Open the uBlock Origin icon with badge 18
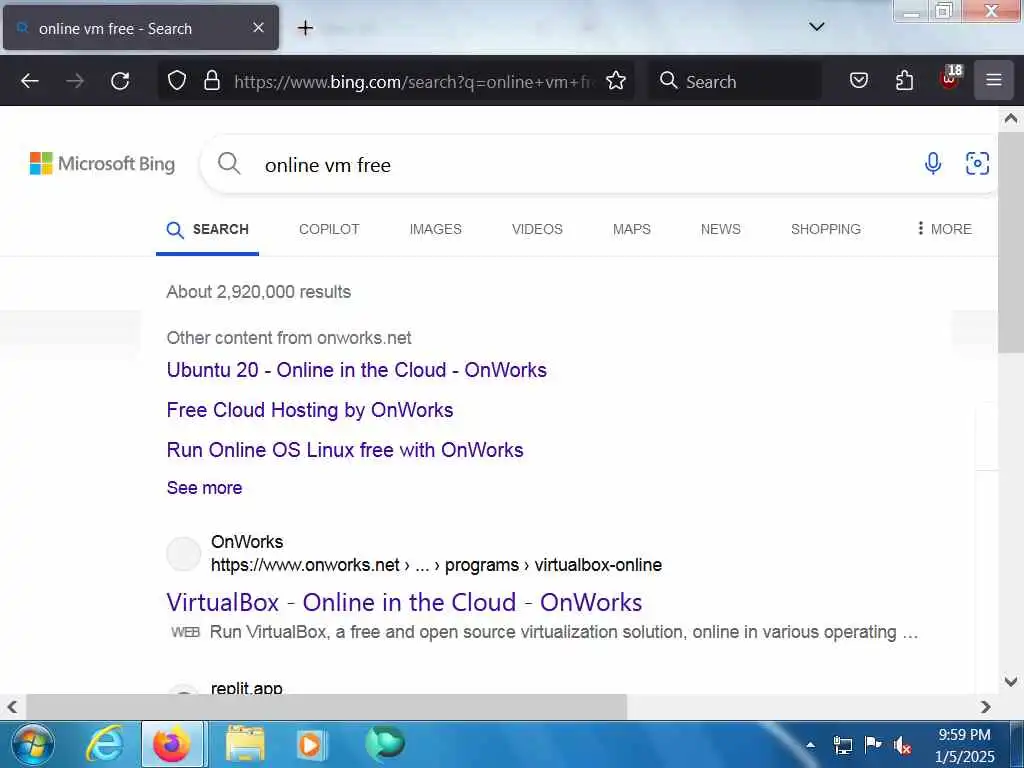The image size is (1024, 768). pyautogui.click(x=951, y=78)
